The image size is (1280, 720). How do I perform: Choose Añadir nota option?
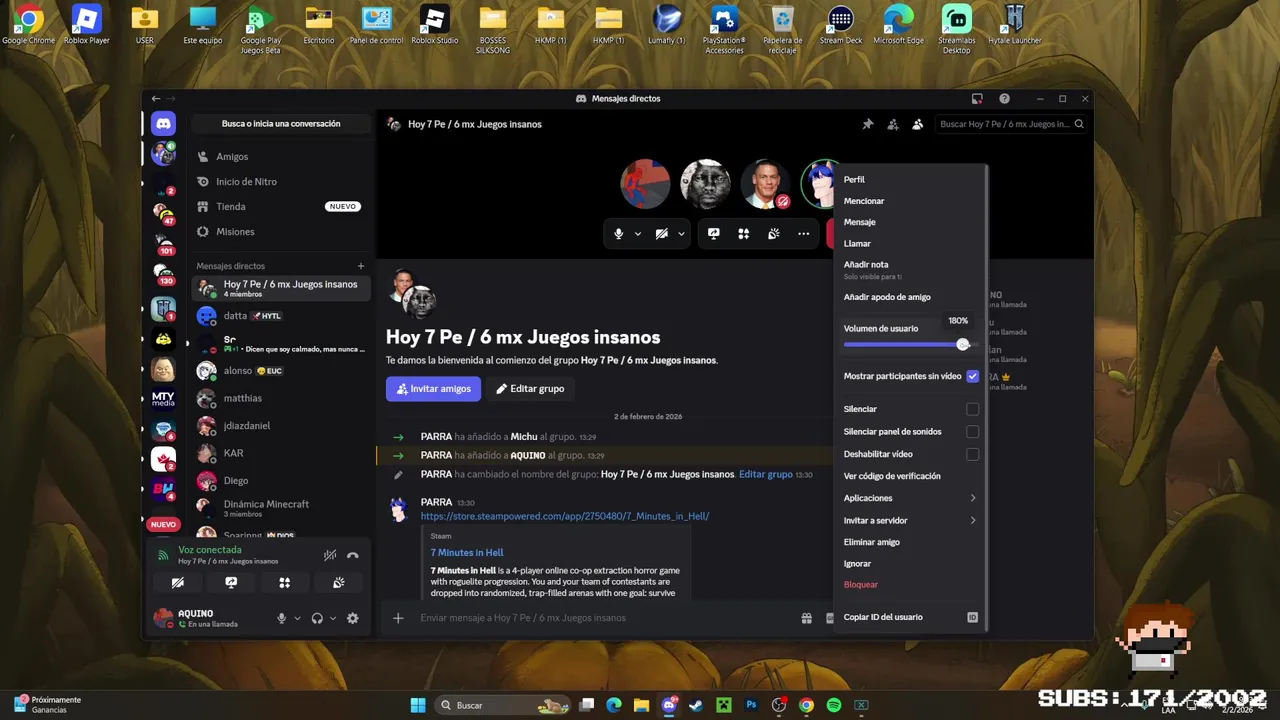coord(910,269)
